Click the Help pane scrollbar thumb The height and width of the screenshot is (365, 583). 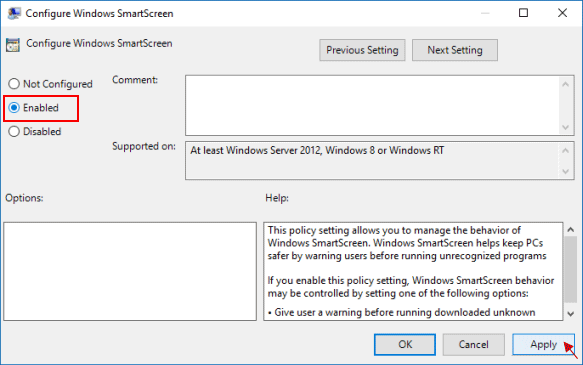(571, 269)
